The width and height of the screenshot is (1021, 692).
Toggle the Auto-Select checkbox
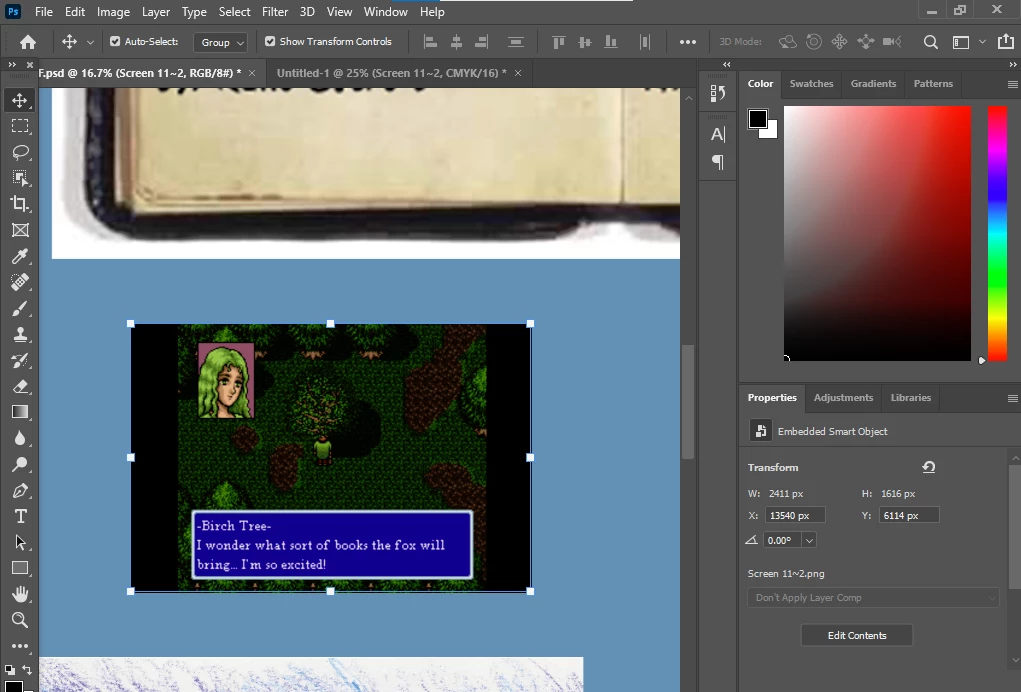[x=115, y=41]
